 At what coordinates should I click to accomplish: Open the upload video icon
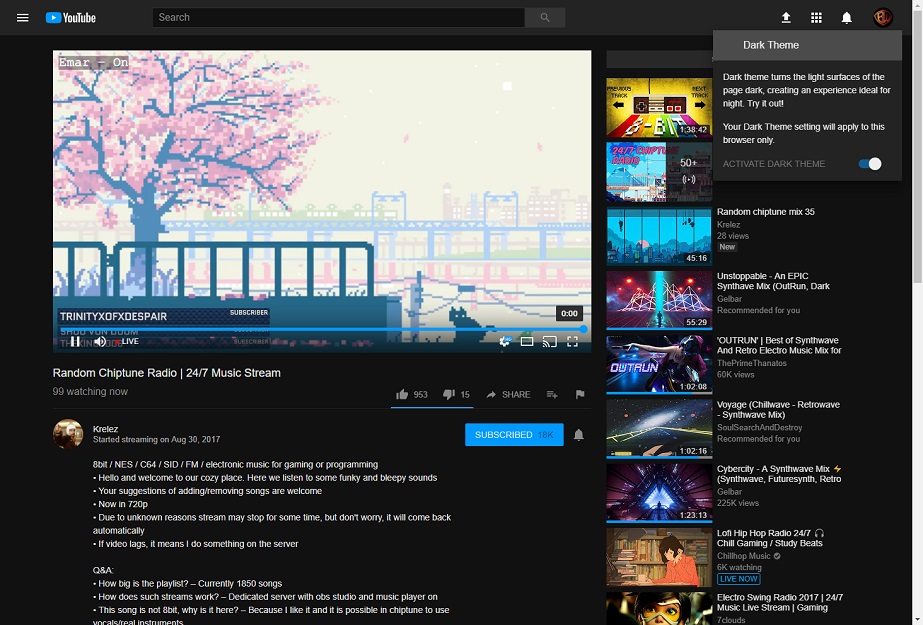[x=786, y=18]
